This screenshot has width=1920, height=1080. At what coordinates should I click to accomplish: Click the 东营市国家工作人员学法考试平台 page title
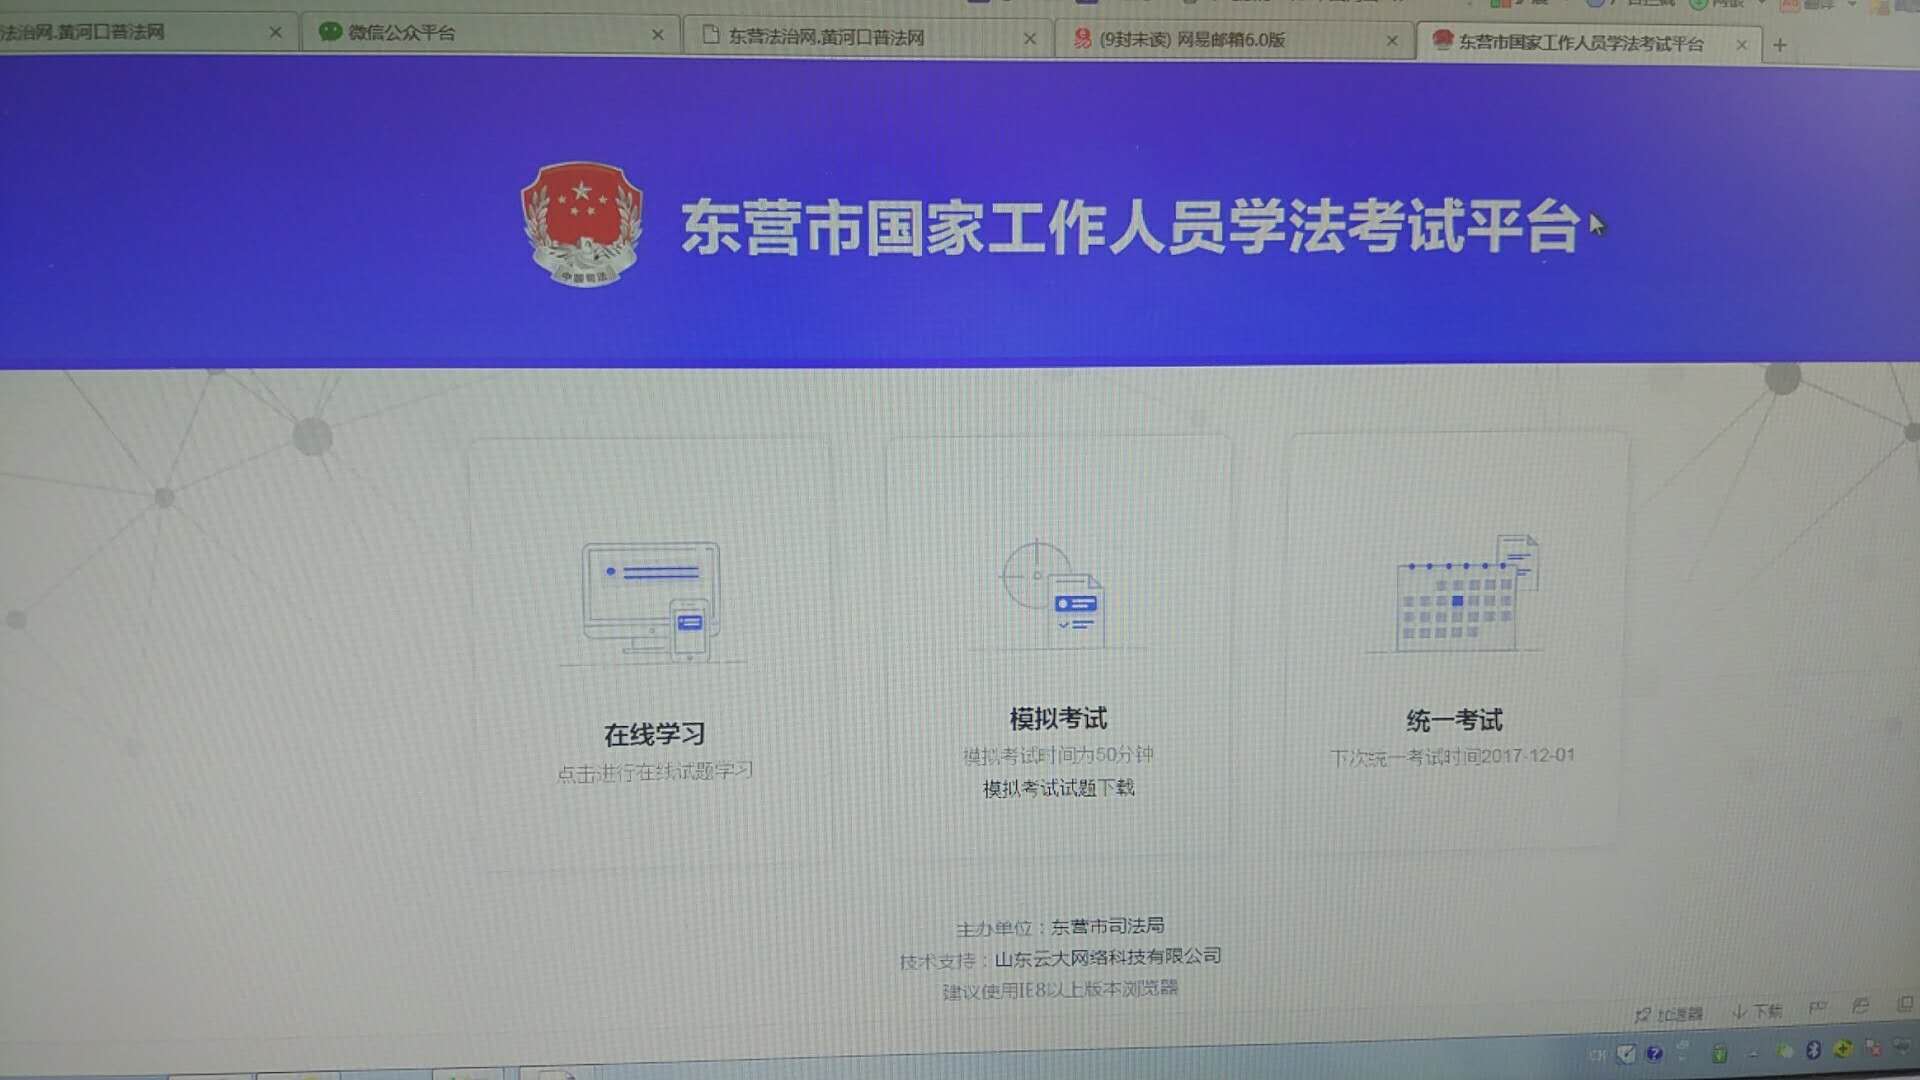(x=1130, y=227)
